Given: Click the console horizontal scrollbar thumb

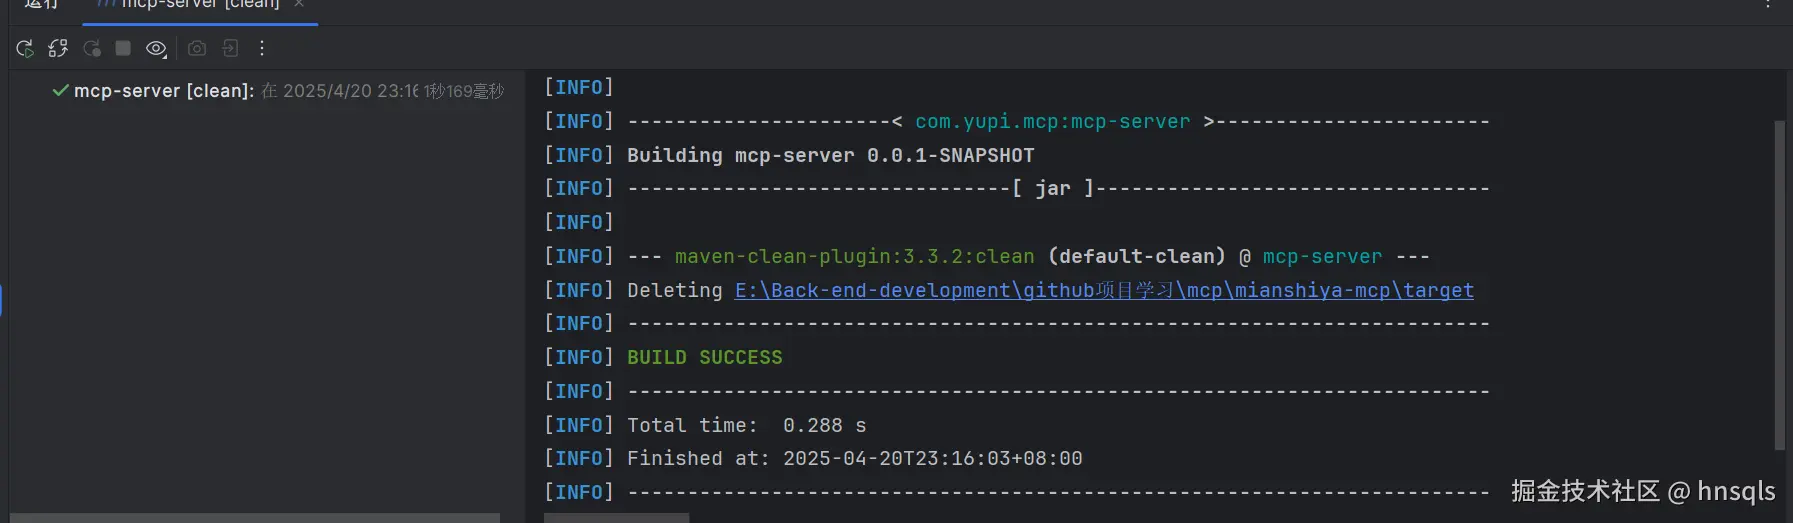Looking at the screenshot, I should 616,518.
